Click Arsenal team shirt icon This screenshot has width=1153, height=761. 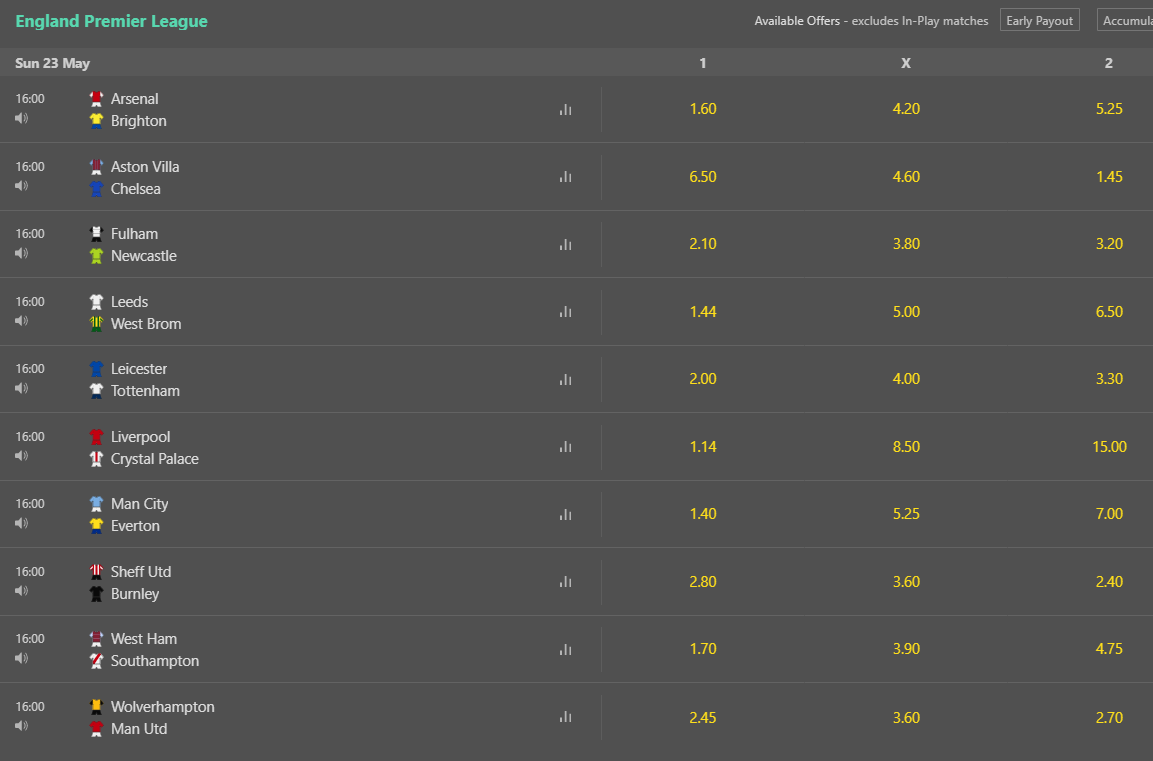[x=96, y=99]
